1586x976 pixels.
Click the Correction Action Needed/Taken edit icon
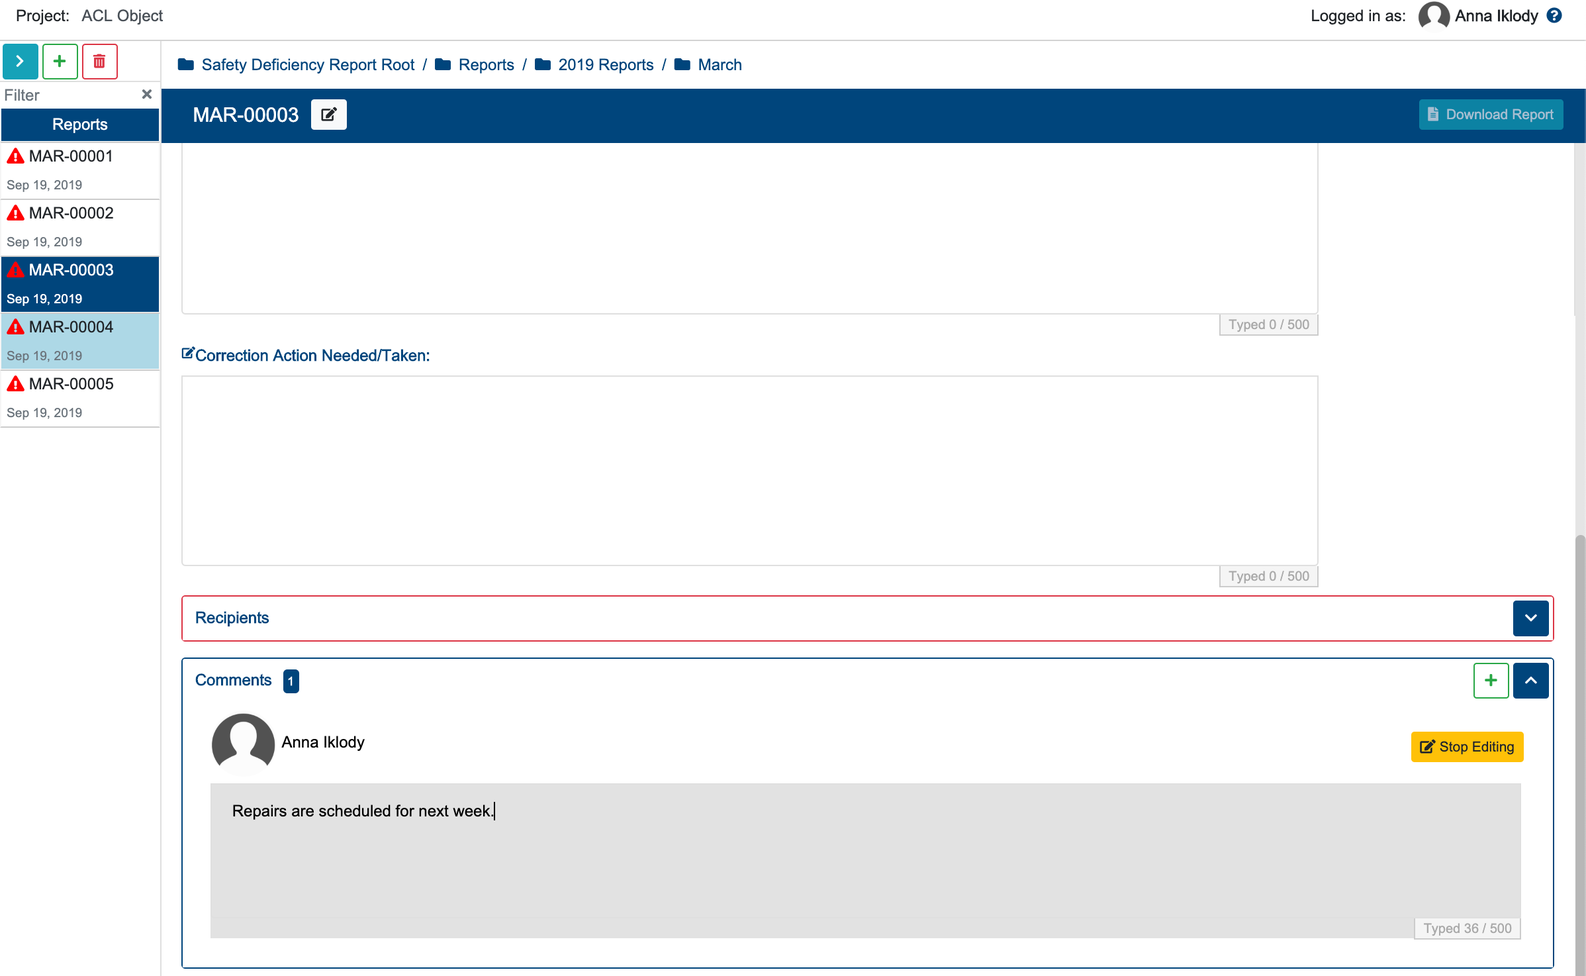pyautogui.click(x=187, y=354)
